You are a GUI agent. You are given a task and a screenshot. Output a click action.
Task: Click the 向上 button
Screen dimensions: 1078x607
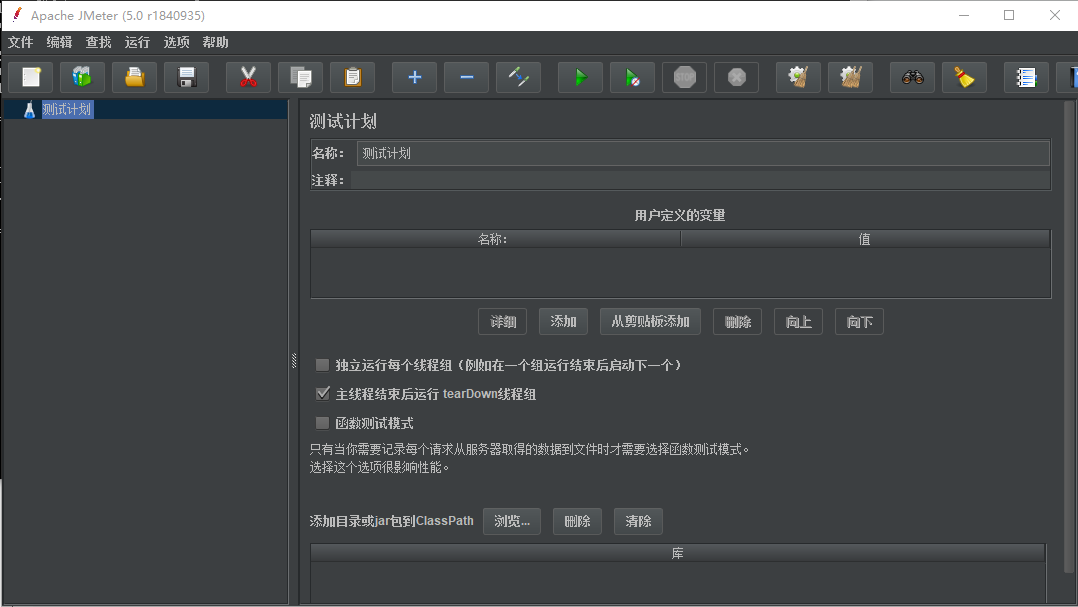(798, 322)
